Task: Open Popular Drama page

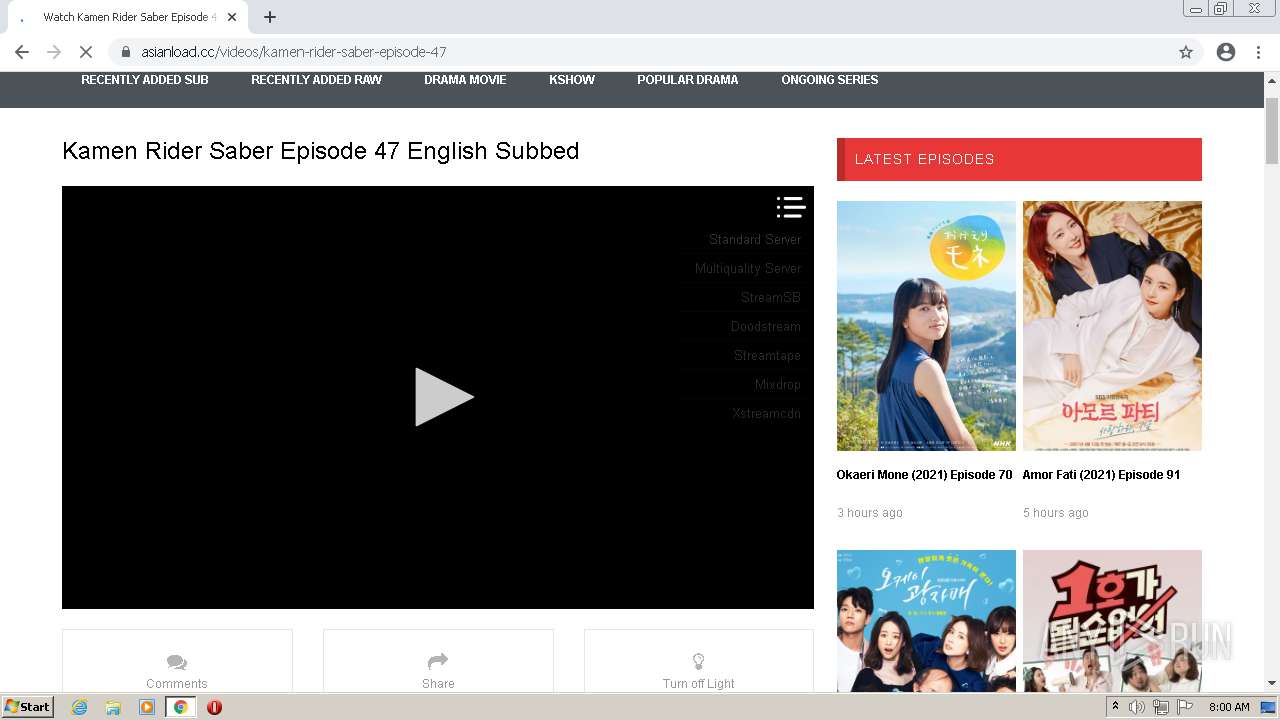Action: pyautogui.click(x=688, y=80)
